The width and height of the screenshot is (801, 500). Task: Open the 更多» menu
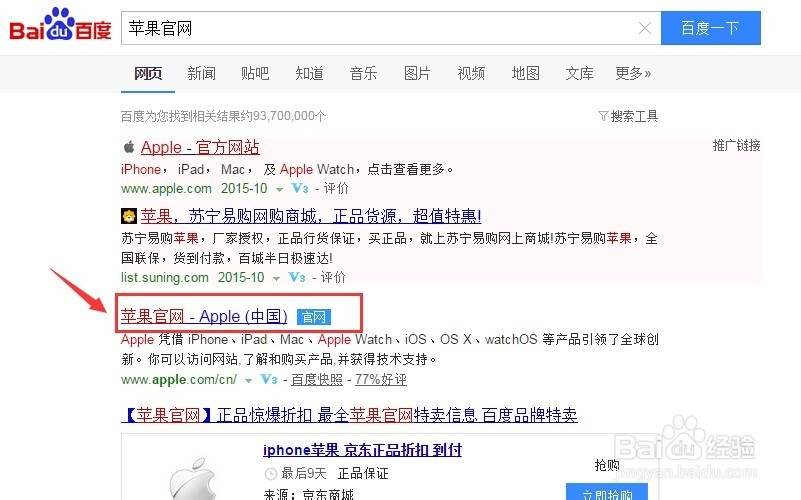pos(633,74)
